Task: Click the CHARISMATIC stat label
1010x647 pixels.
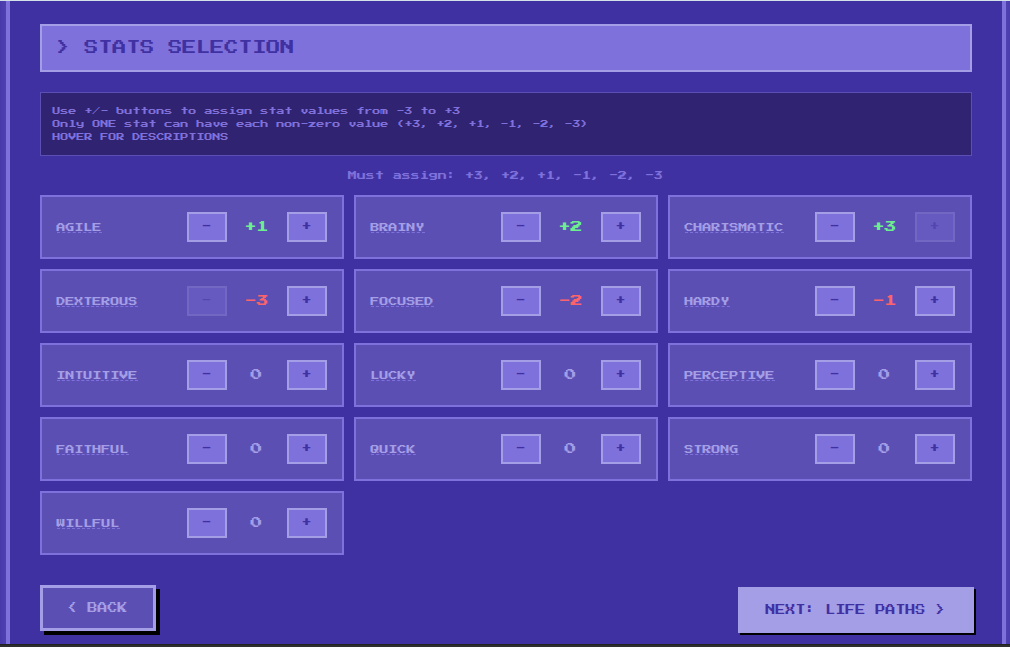Action: [x=733, y=227]
